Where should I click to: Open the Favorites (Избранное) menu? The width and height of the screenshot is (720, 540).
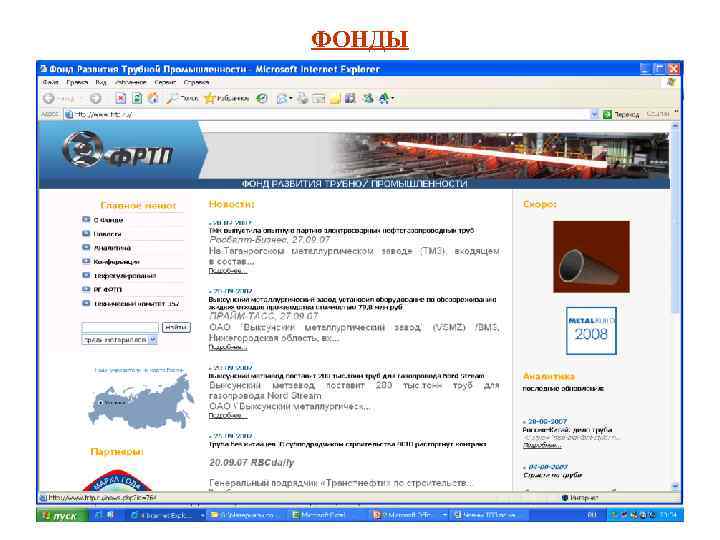tap(131, 83)
